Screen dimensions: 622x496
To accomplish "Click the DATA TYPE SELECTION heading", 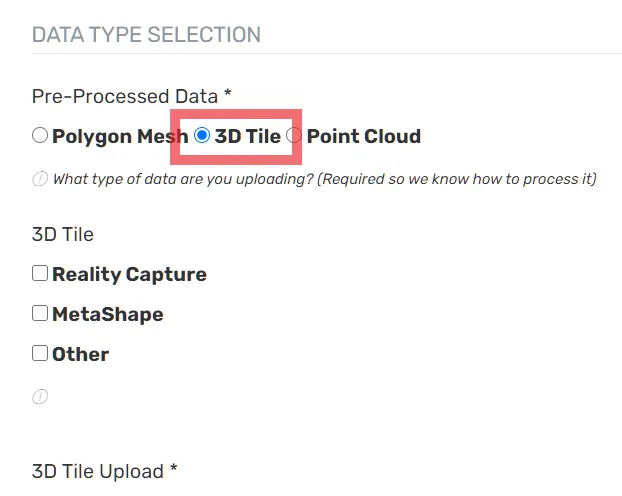I will (146, 35).
